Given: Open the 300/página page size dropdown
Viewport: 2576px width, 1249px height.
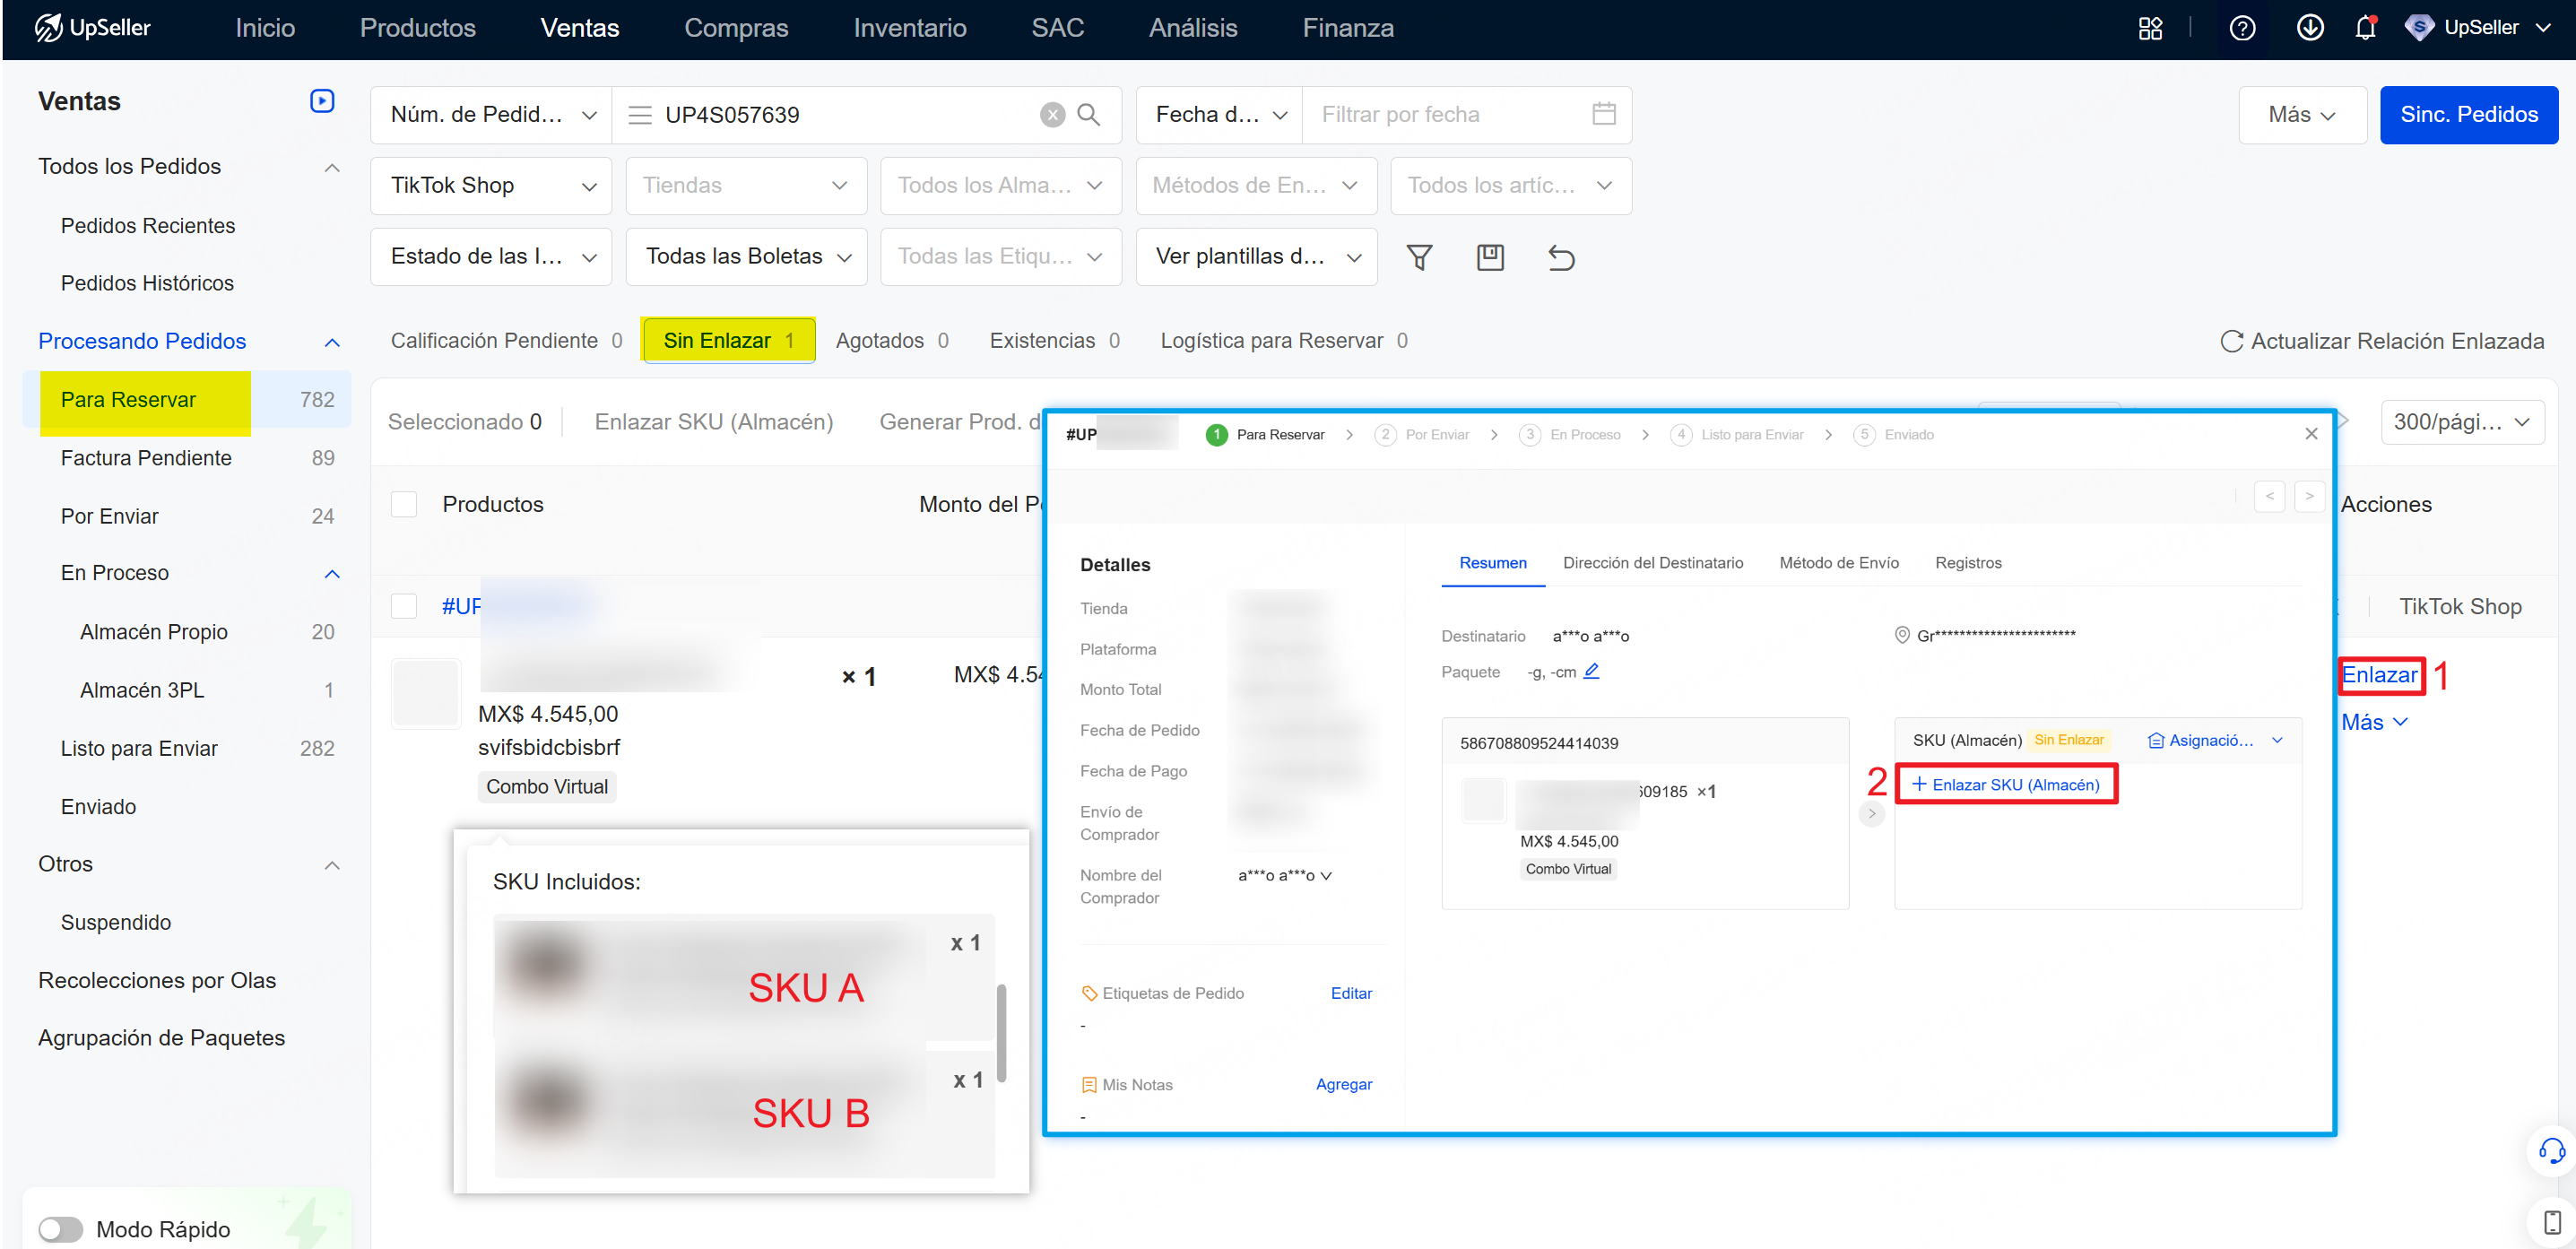Looking at the screenshot, I should click(2462, 422).
